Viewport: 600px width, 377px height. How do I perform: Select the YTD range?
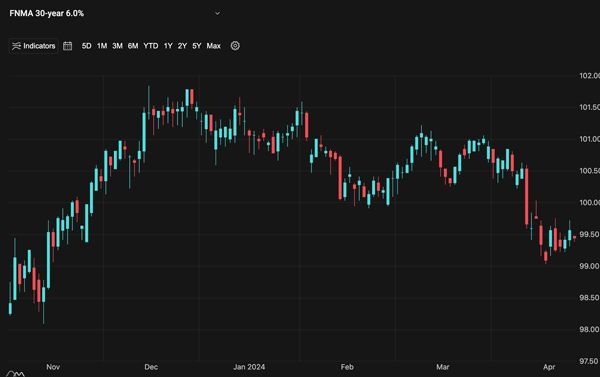151,46
